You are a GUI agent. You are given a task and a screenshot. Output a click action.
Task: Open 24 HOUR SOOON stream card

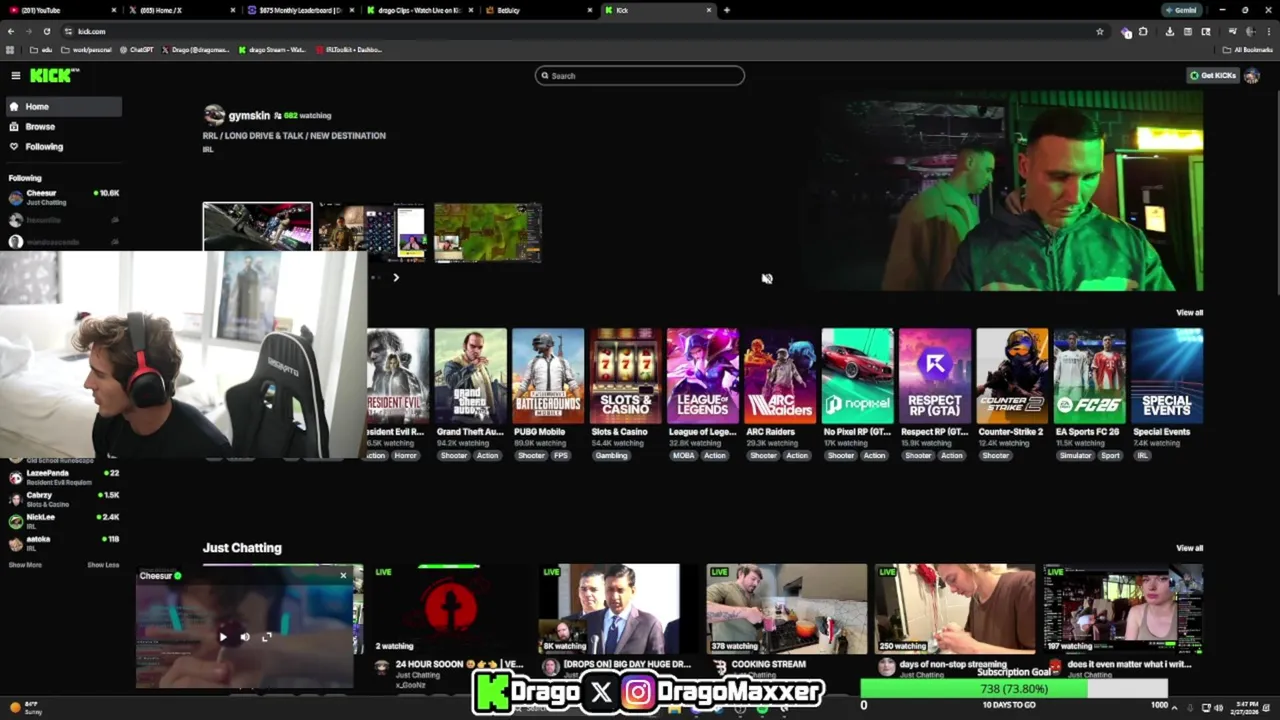pyautogui.click(x=450, y=609)
